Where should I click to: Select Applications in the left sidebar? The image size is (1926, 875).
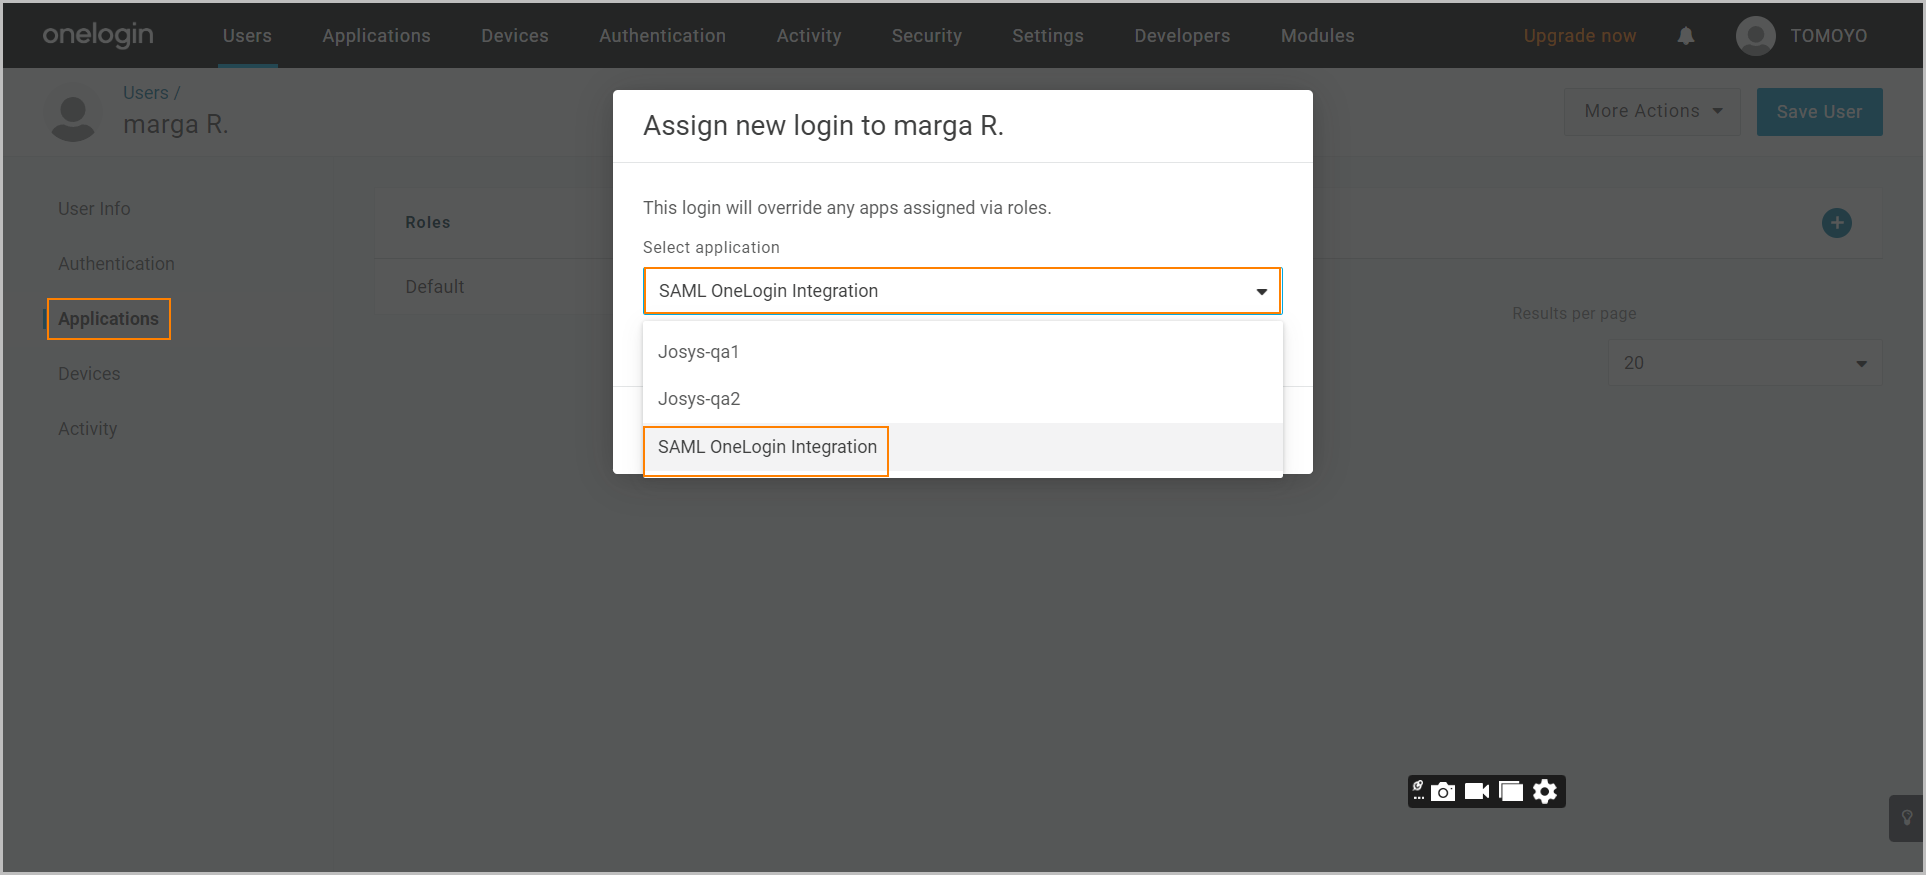pyautogui.click(x=108, y=319)
